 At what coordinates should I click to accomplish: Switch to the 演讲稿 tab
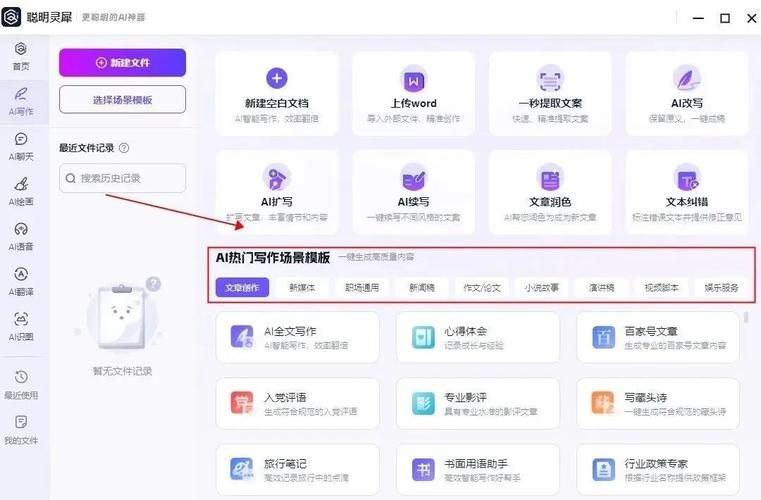[602, 287]
